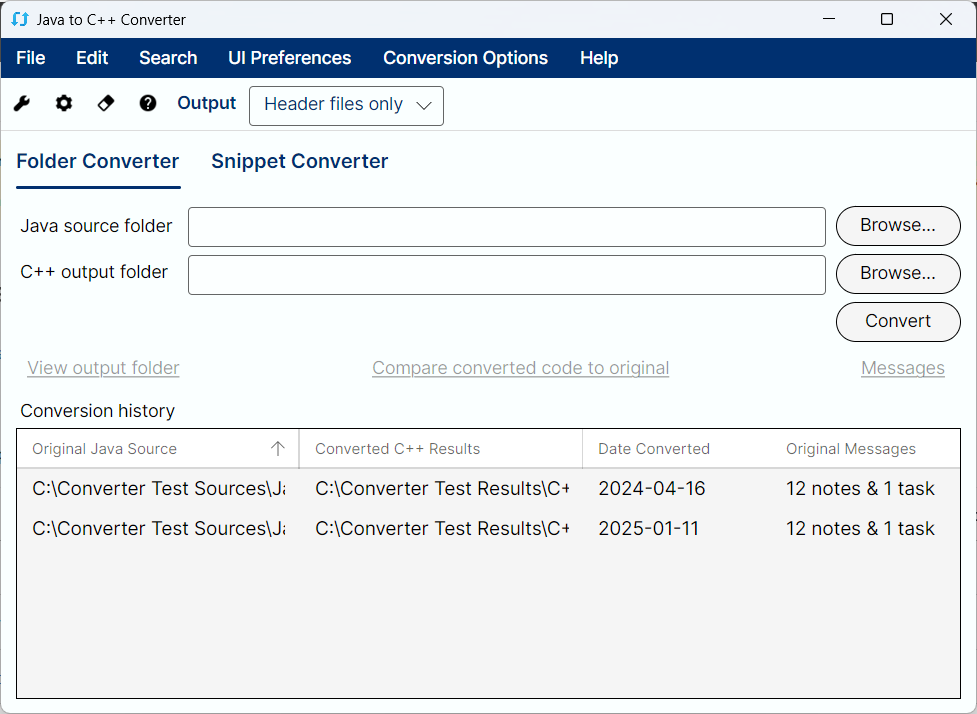The image size is (977, 714).
Task: Click the Convert button
Action: (x=898, y=321)
